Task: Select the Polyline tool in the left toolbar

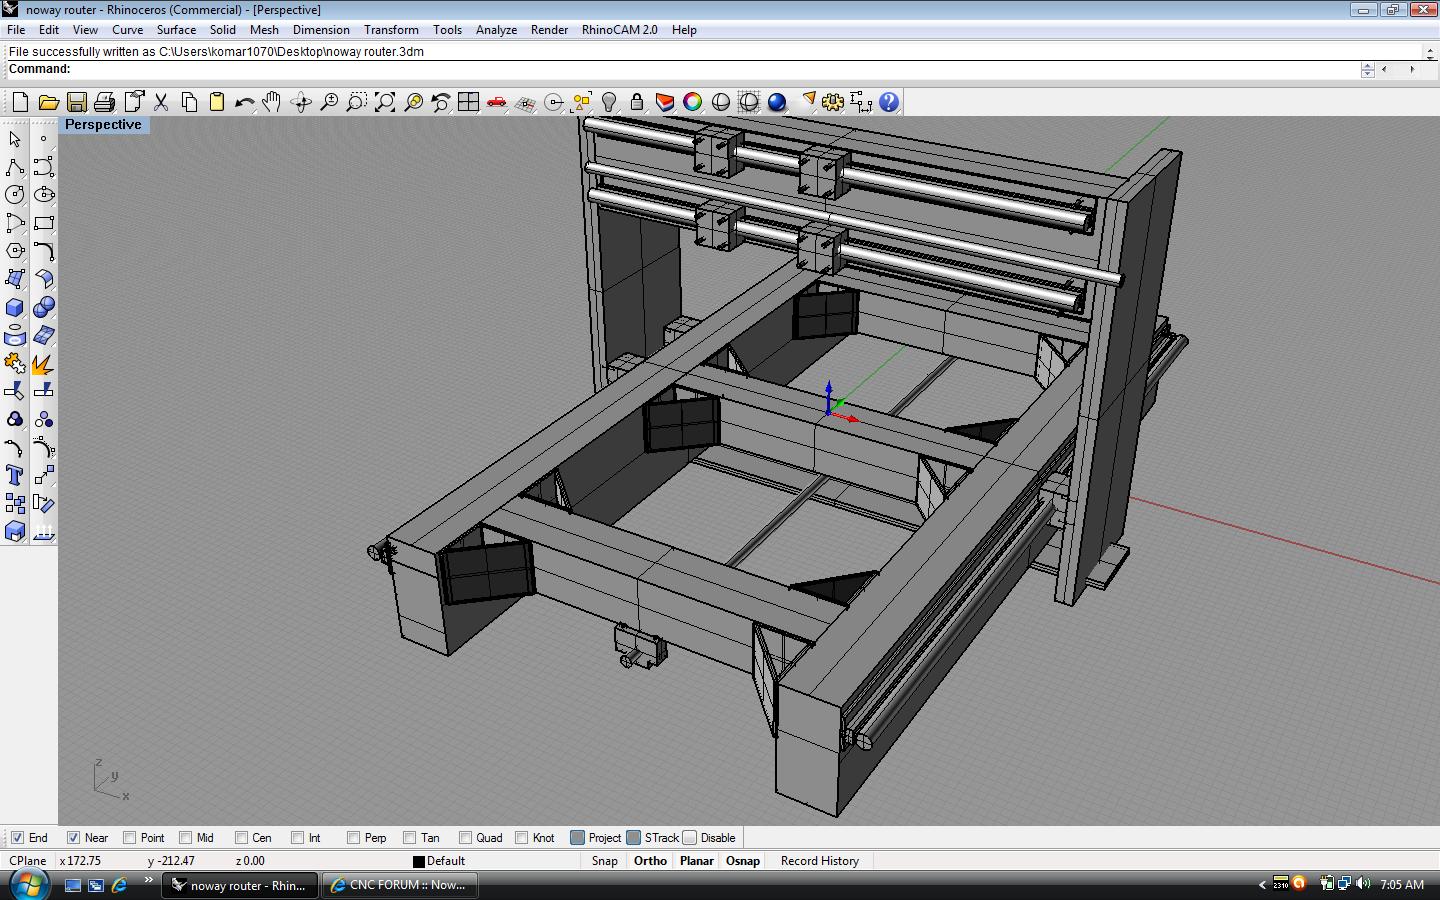Action: click(15, 167)
